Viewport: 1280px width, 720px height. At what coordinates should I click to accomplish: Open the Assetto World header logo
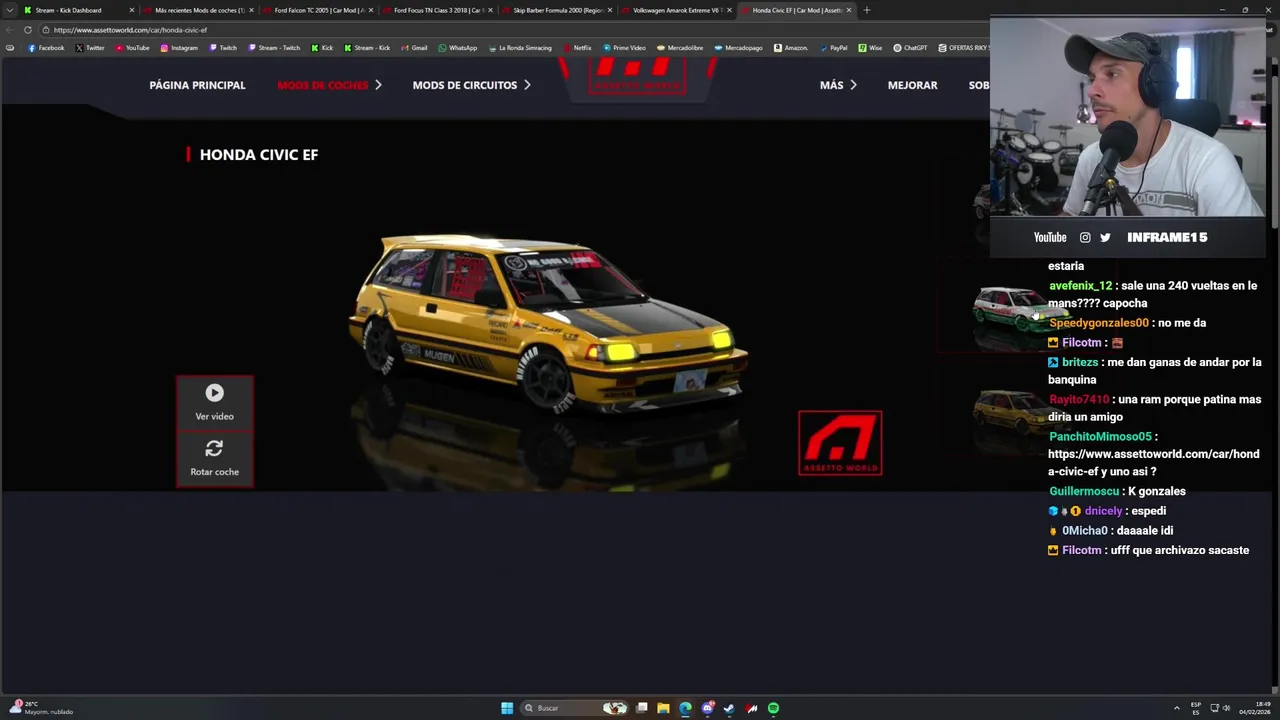[x=638, y=77]
